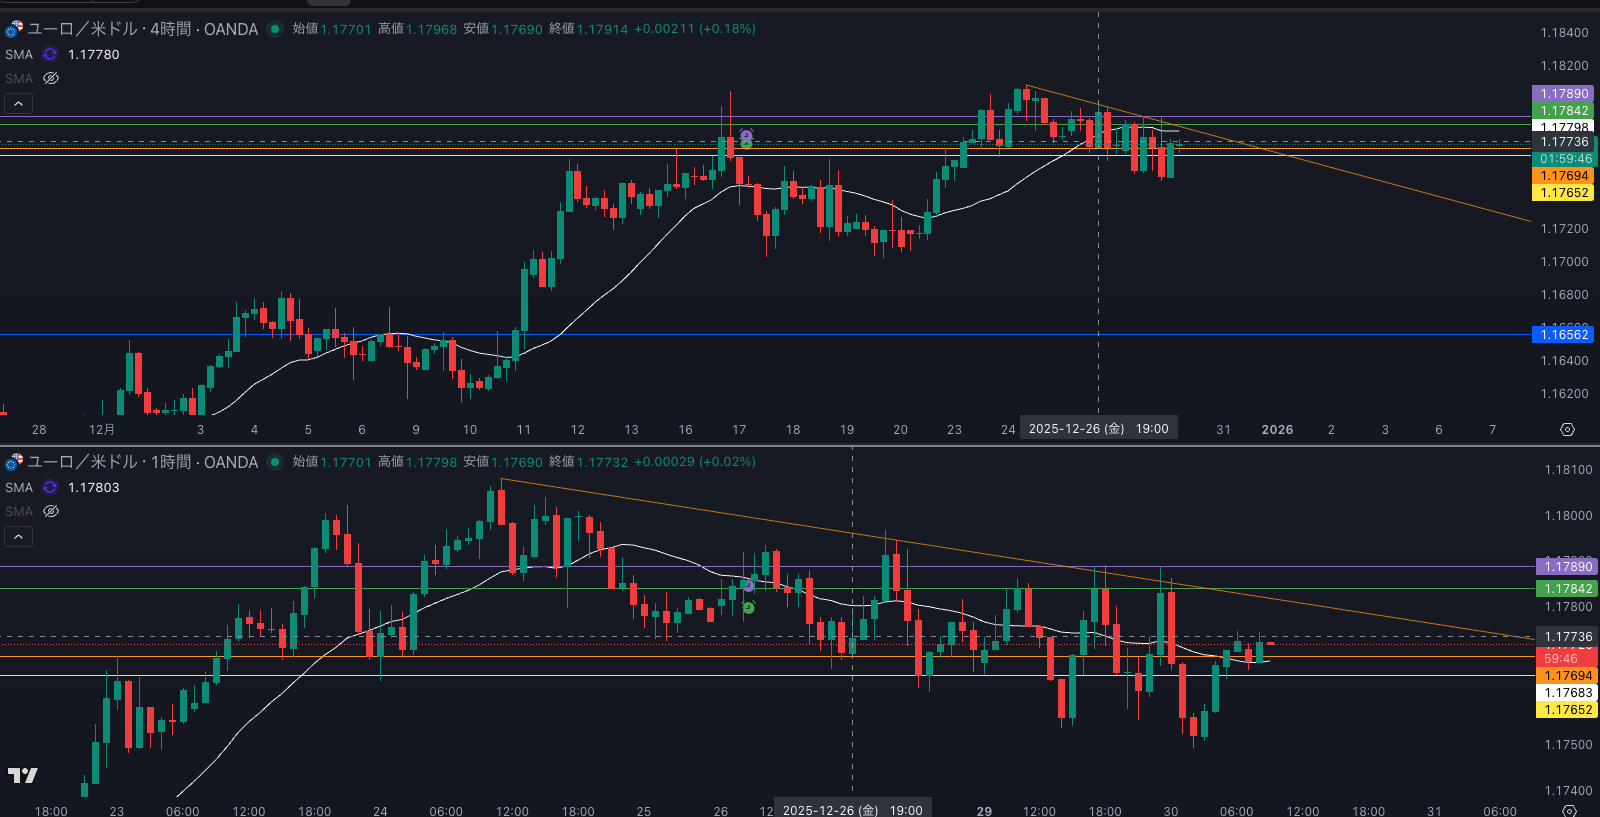Click the SMA loading icon in the 1-hour chart

50,487
